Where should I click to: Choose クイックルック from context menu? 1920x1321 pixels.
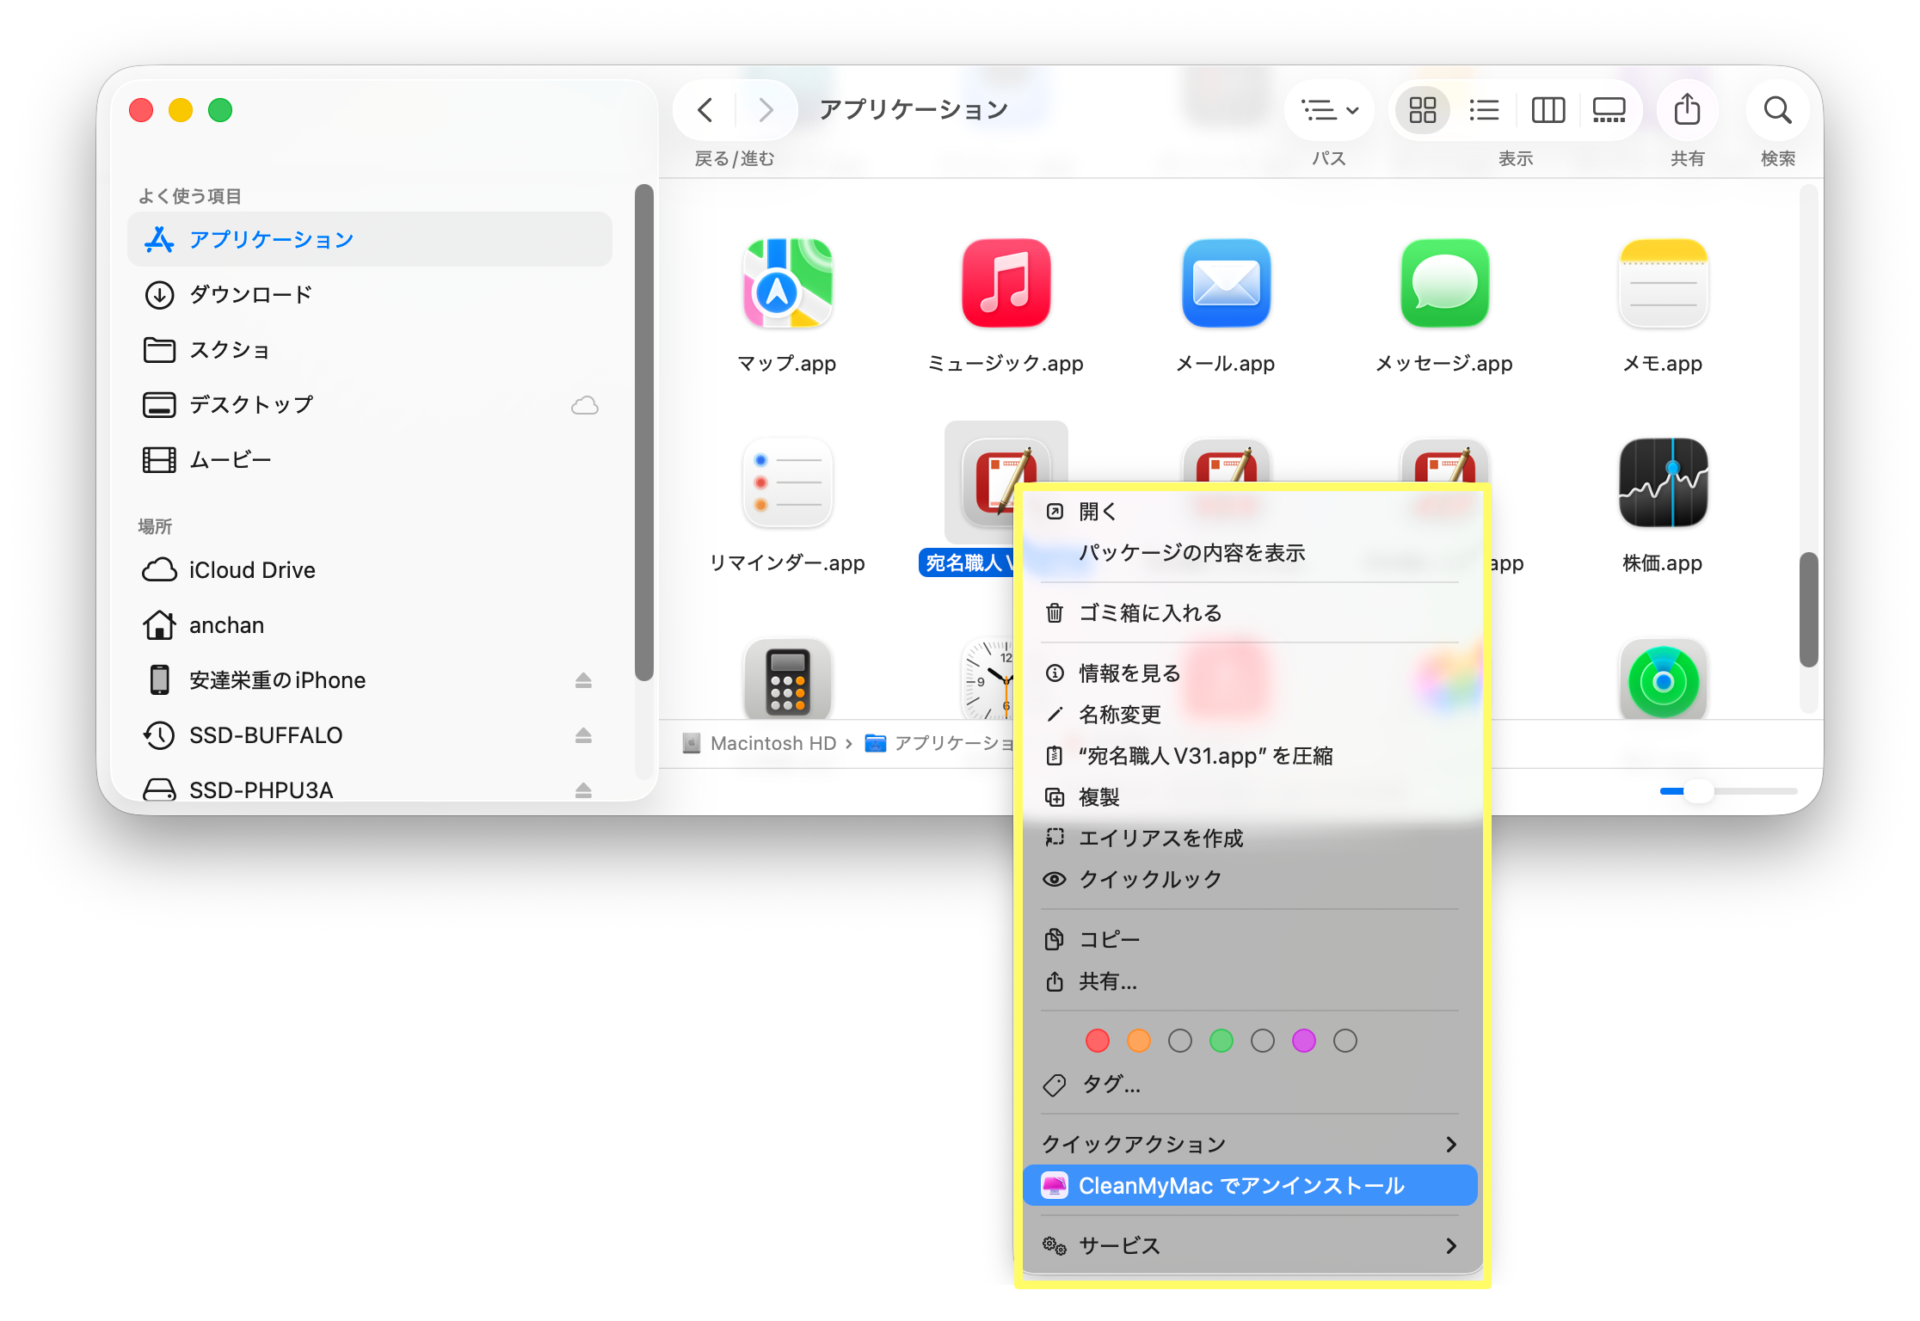[1250, 878]
